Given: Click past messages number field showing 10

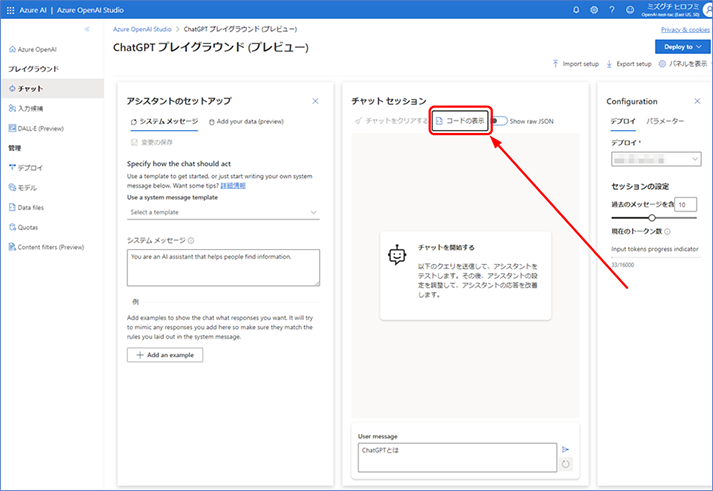Looking at the screenshot, I should [685, 205].
